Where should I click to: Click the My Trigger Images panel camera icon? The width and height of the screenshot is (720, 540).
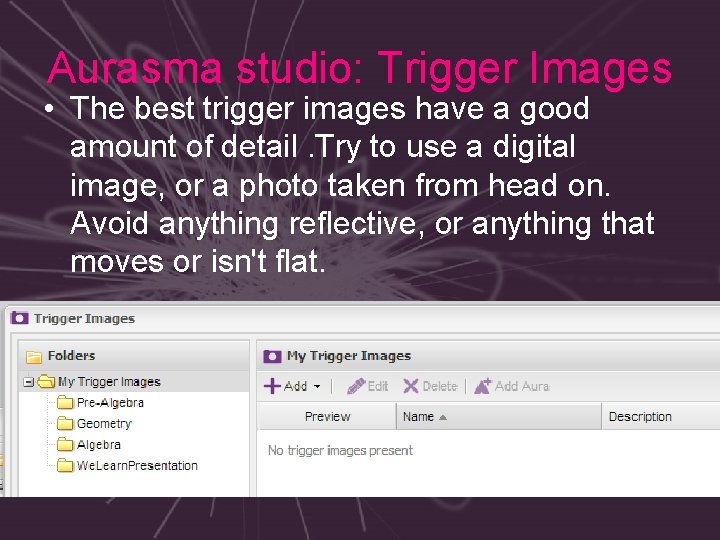[x=272, y=356]
